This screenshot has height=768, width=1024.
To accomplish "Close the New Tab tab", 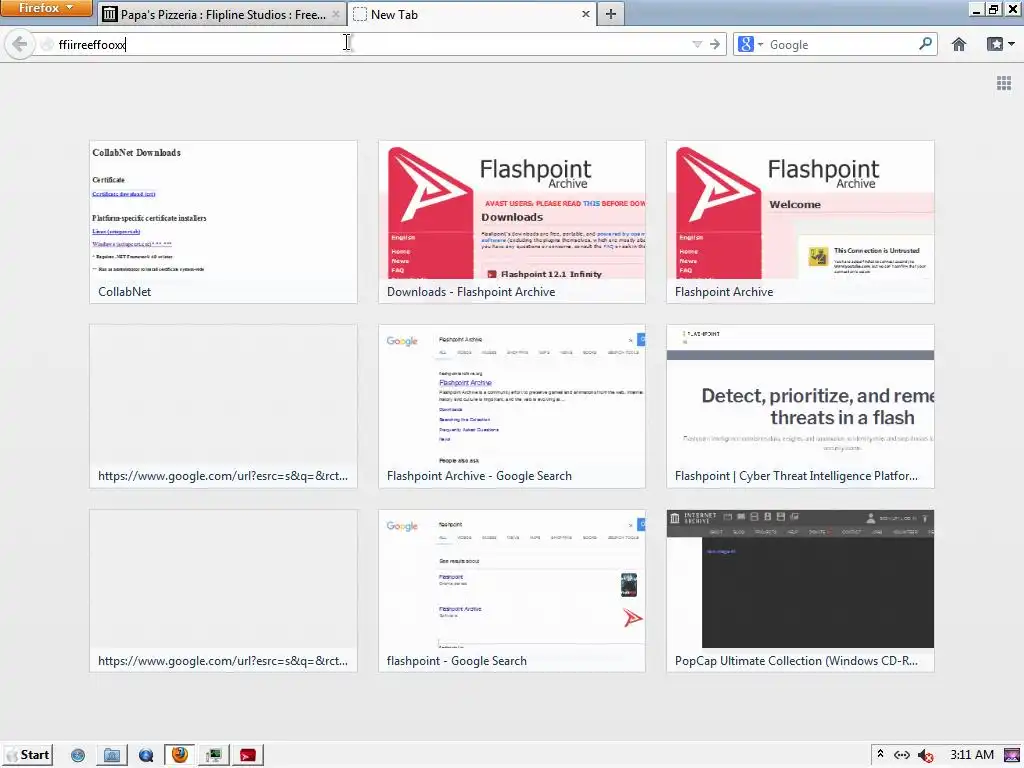I will coord(585,14).
